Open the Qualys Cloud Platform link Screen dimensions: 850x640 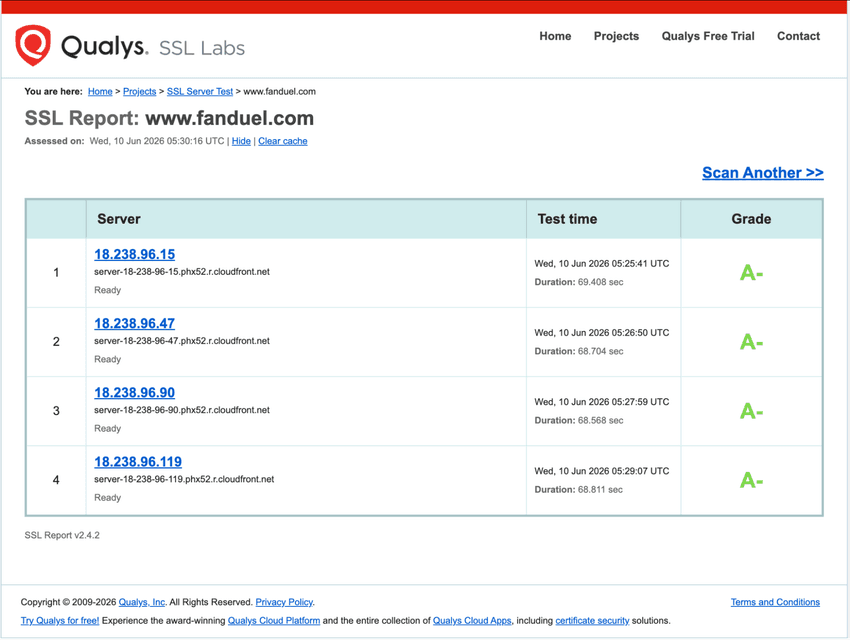pos(274,620)
